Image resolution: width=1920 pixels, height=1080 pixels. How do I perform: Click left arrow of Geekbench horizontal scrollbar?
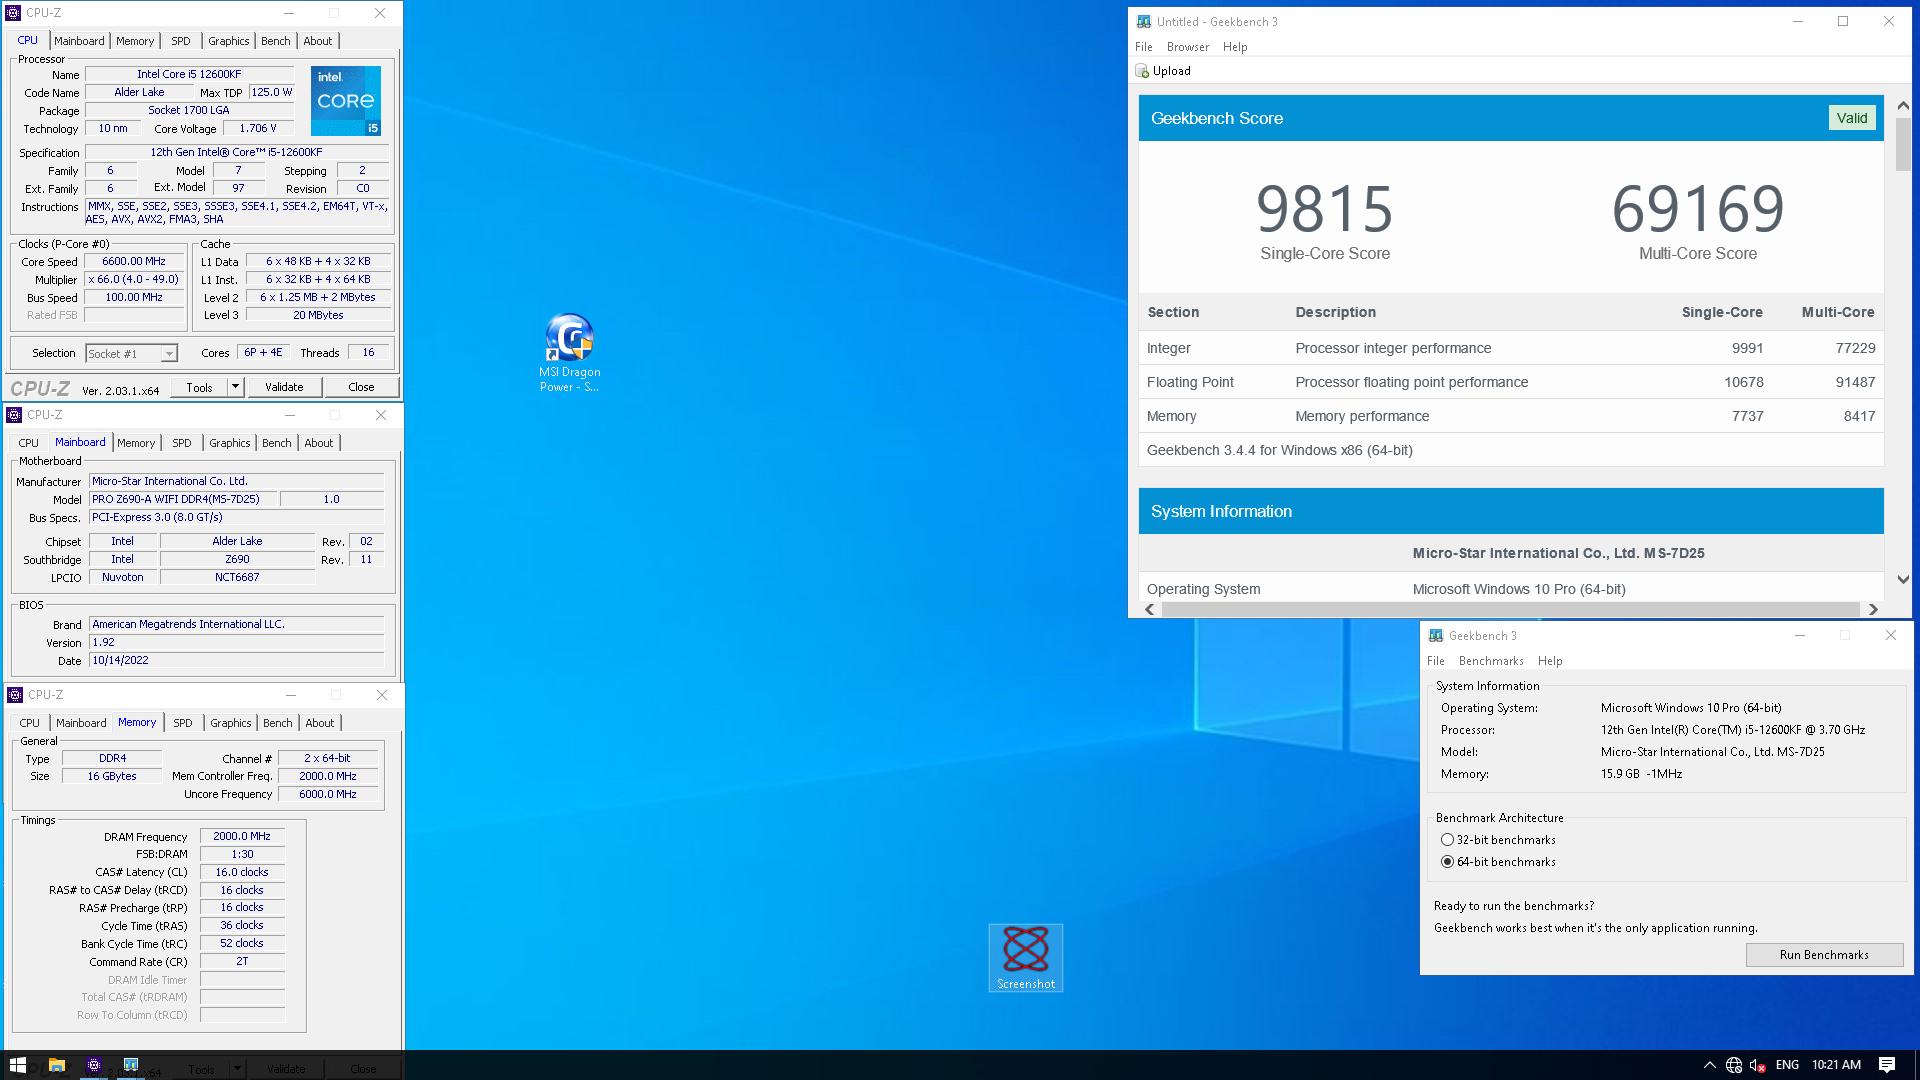pos(1150,609)
